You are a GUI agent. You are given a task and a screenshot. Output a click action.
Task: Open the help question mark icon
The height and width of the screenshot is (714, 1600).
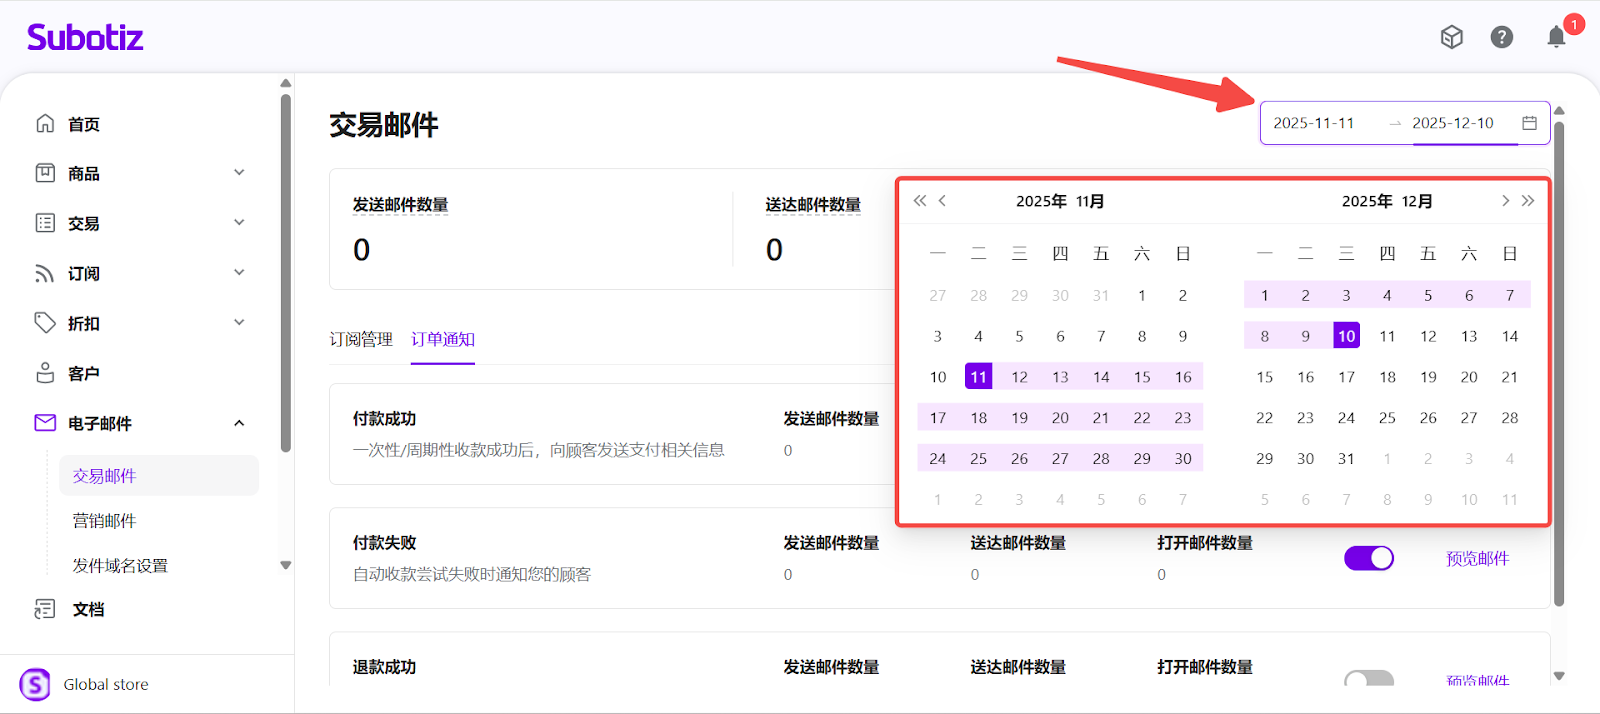point(1501,37)
